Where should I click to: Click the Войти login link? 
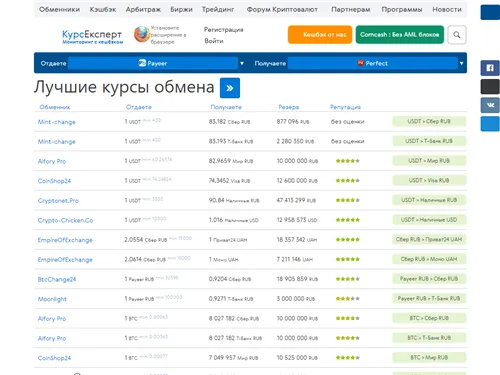coord(214,41)
